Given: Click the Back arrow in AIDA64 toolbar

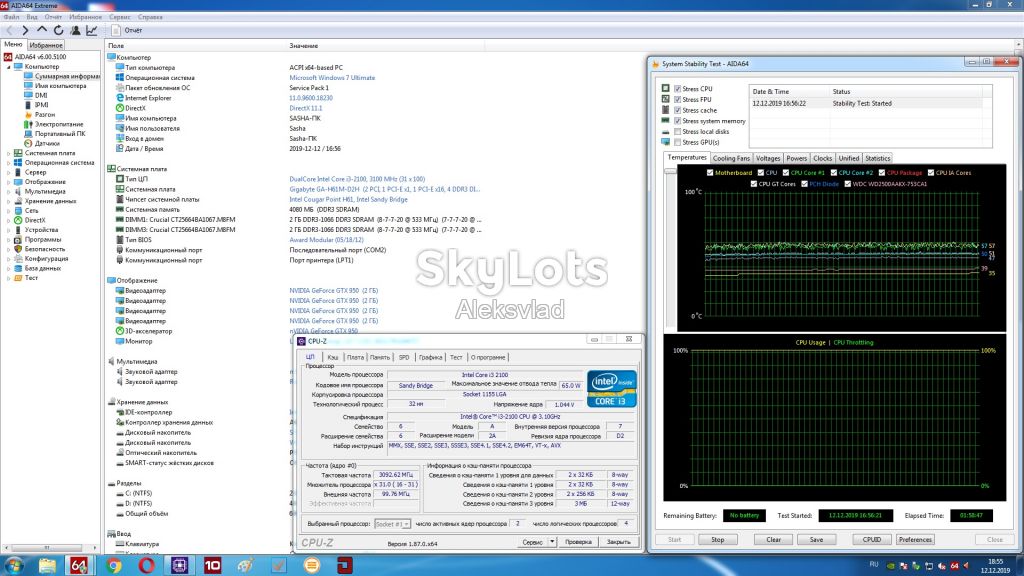Looking at the screenshot, I should pyautogui.click(x=9, y=30).
